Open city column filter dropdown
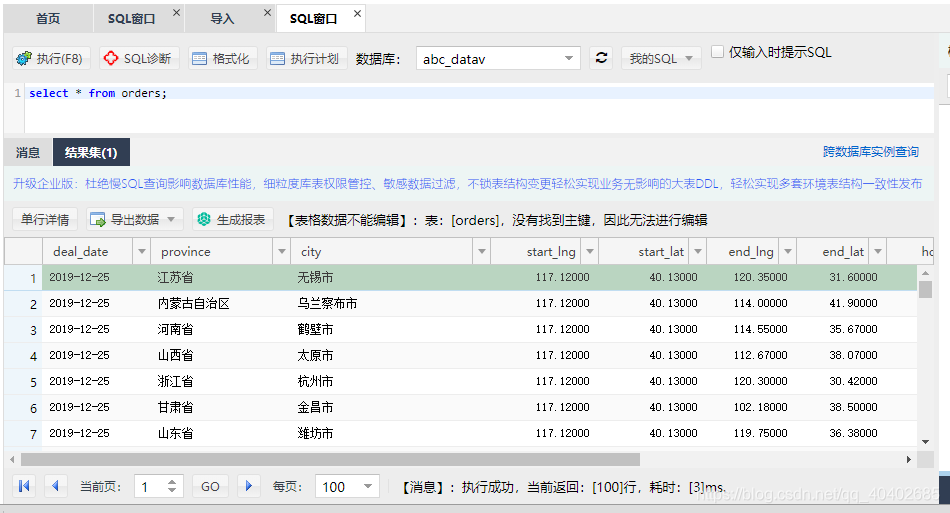This screenshot has width=950, height=513. click(x=482, y=251)
